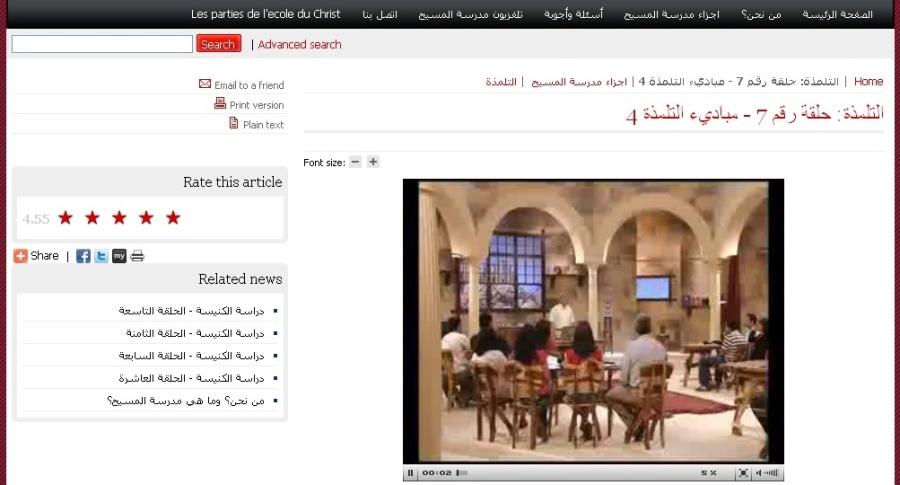Viewport: 900px width, 485px height.
Task: Toggle fullscreen on the video player
Action: tap(743, 473)
